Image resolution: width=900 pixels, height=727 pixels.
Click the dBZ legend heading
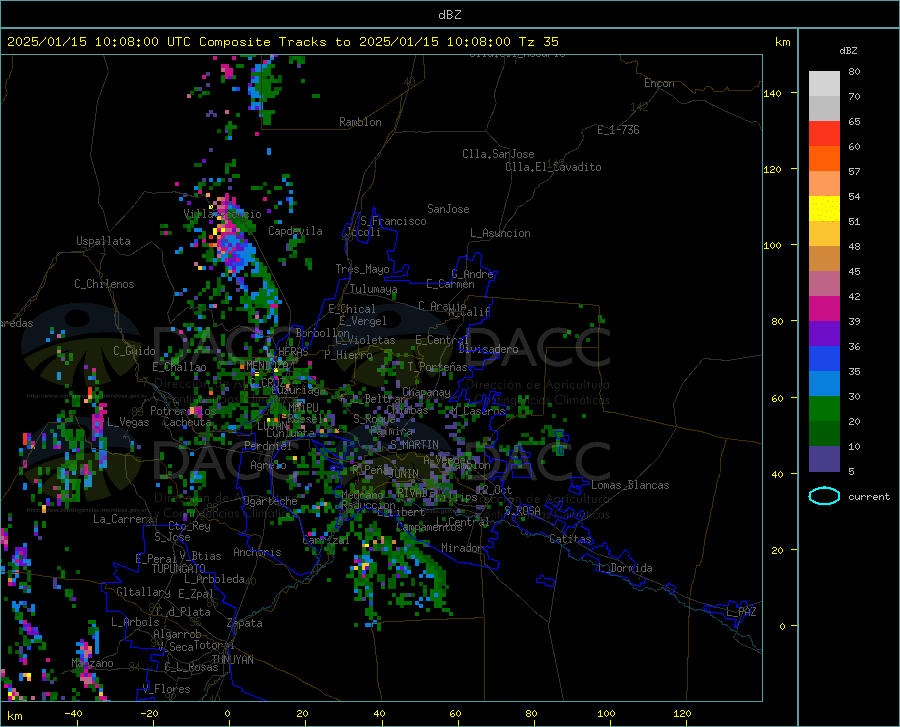pos(848,50)
